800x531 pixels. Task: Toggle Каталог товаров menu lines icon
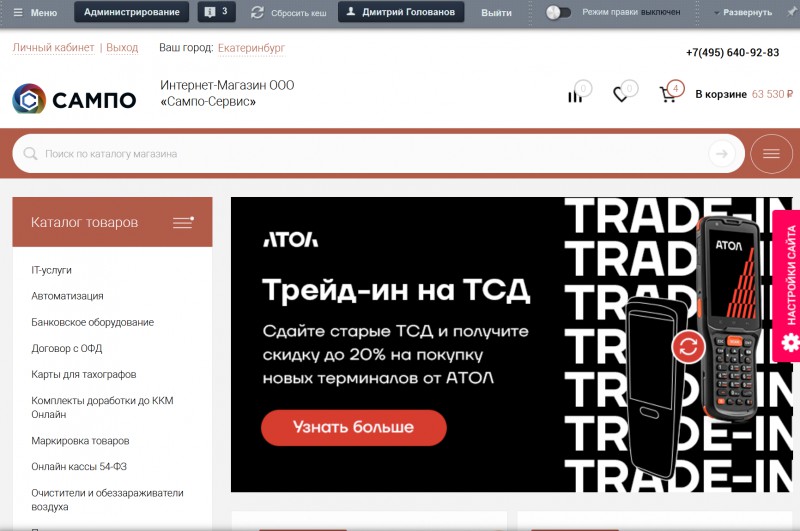[x=183, y=222]
